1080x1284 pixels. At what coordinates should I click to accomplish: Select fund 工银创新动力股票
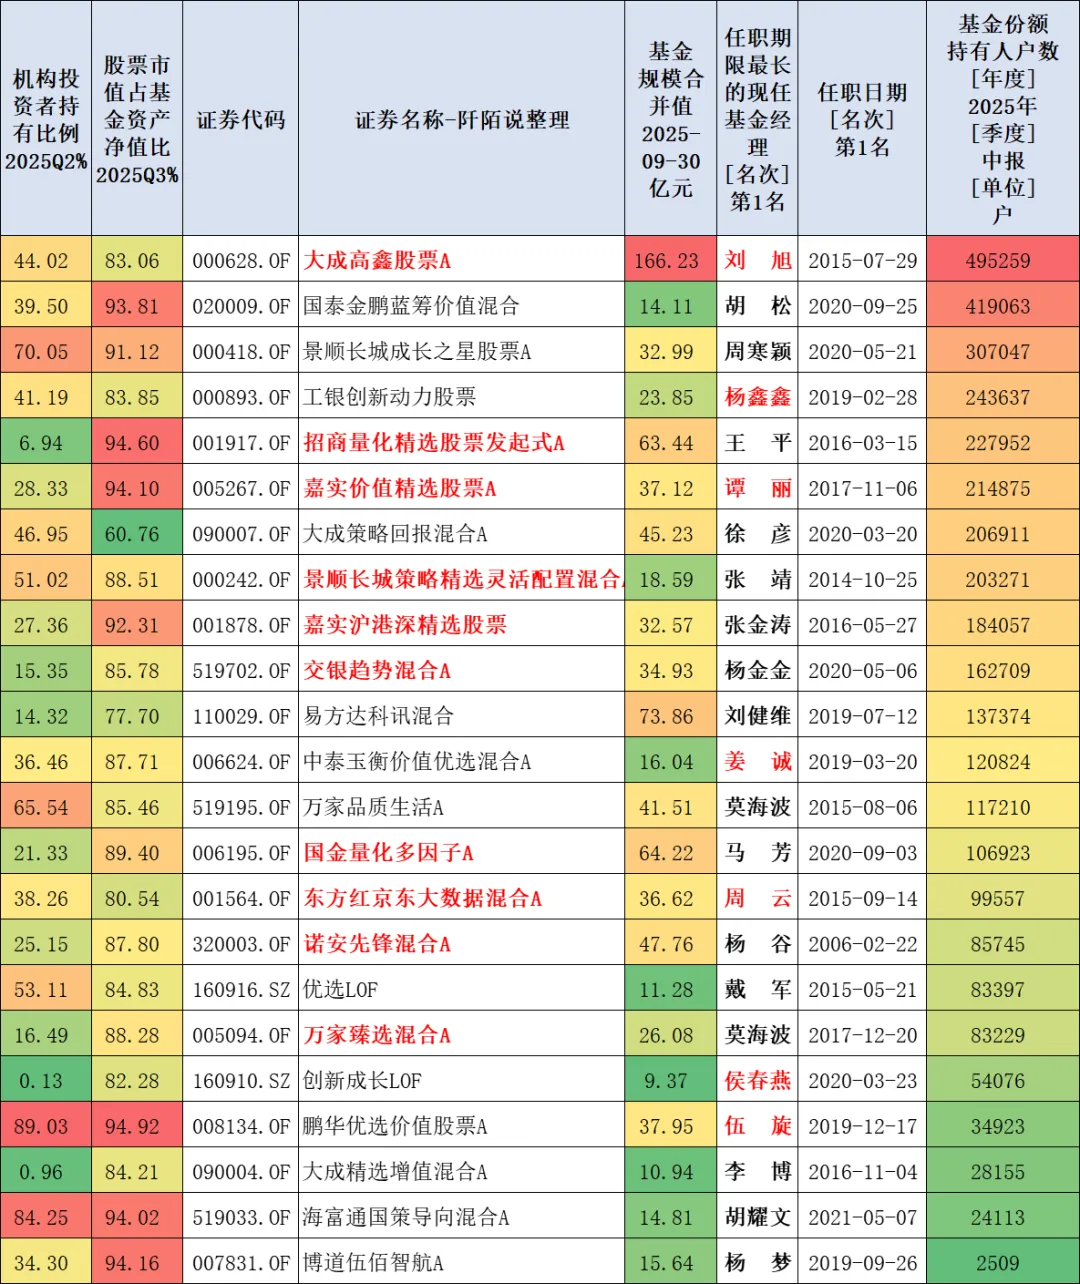(x=390, y=397)
